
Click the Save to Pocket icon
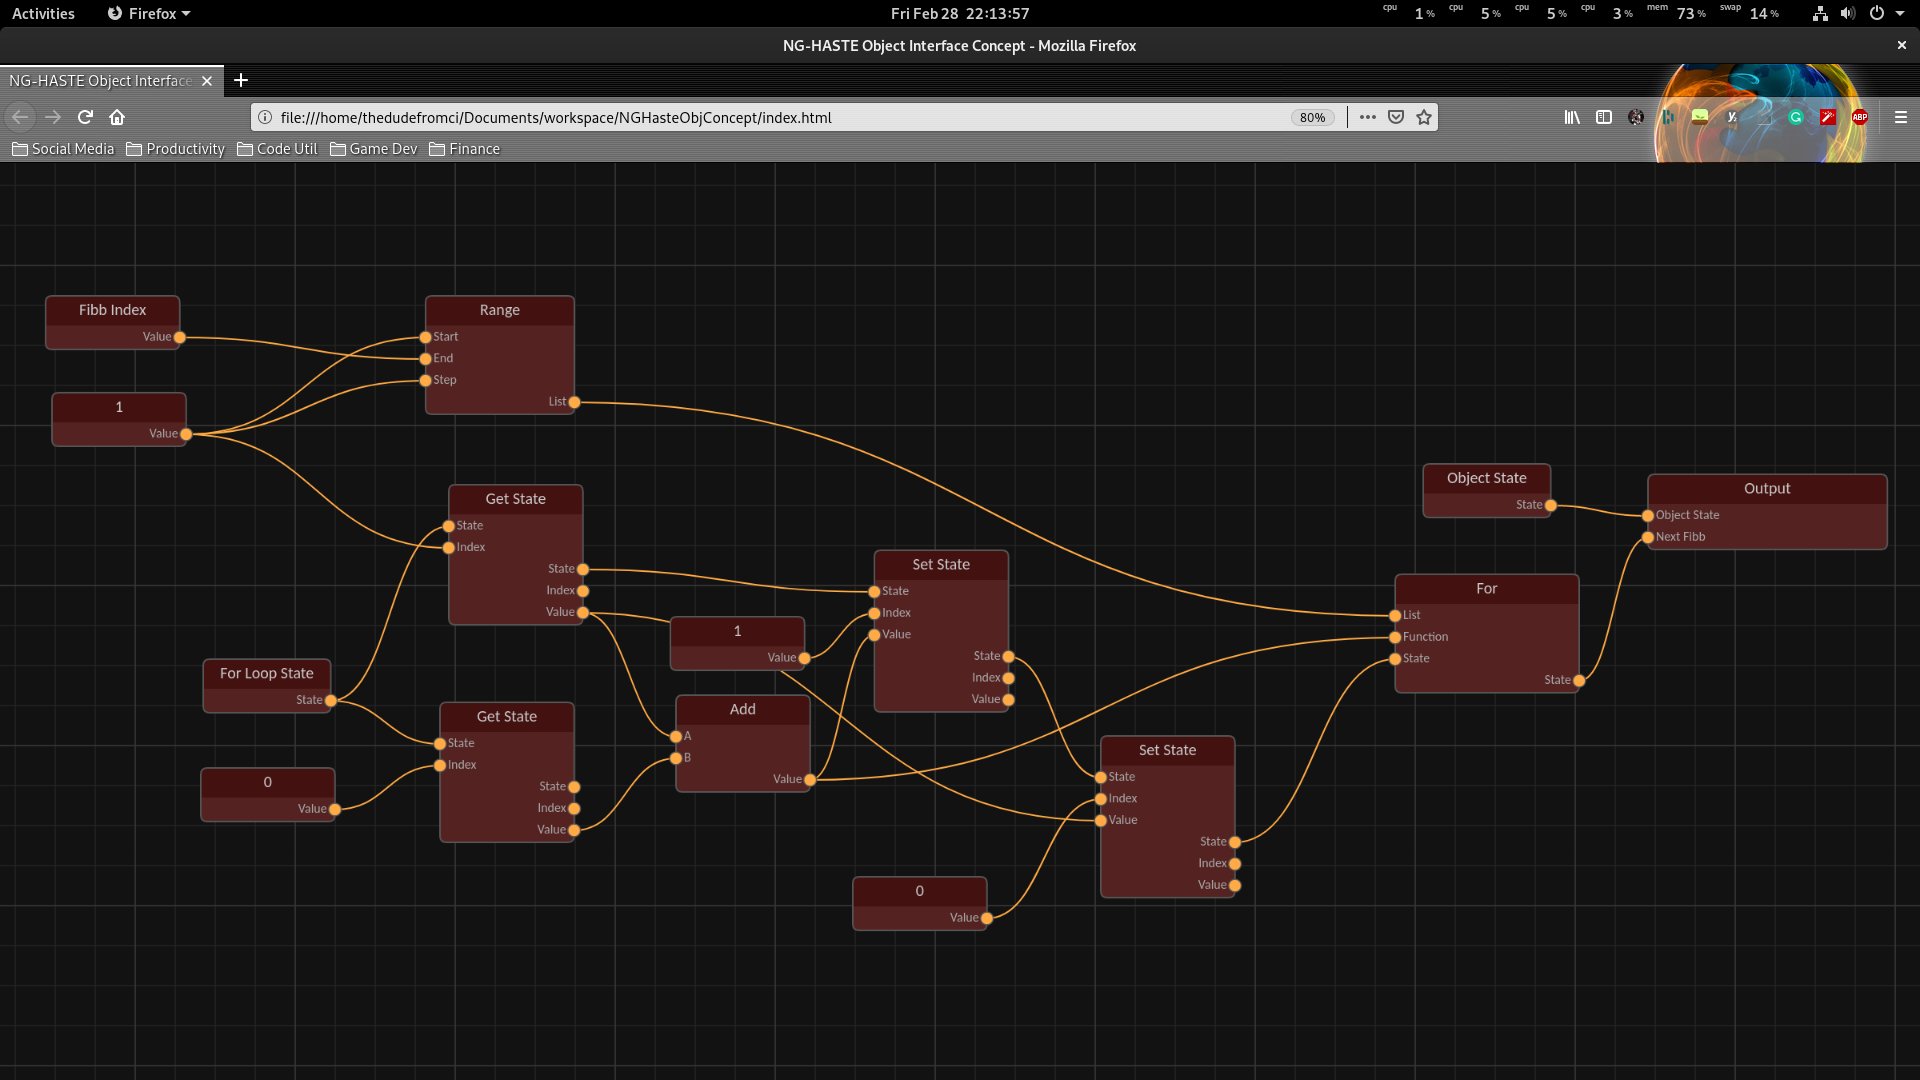1396,117
